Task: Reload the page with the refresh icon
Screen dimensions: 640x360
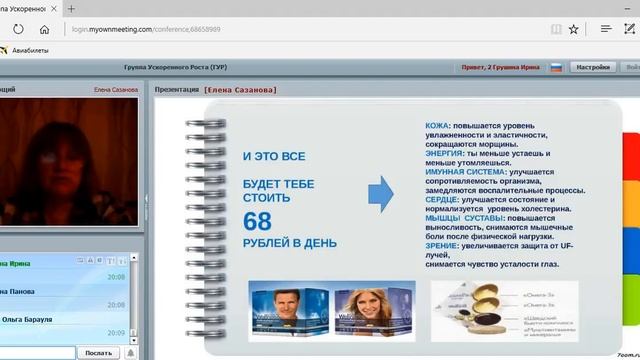Action: (x=18, y=29)
